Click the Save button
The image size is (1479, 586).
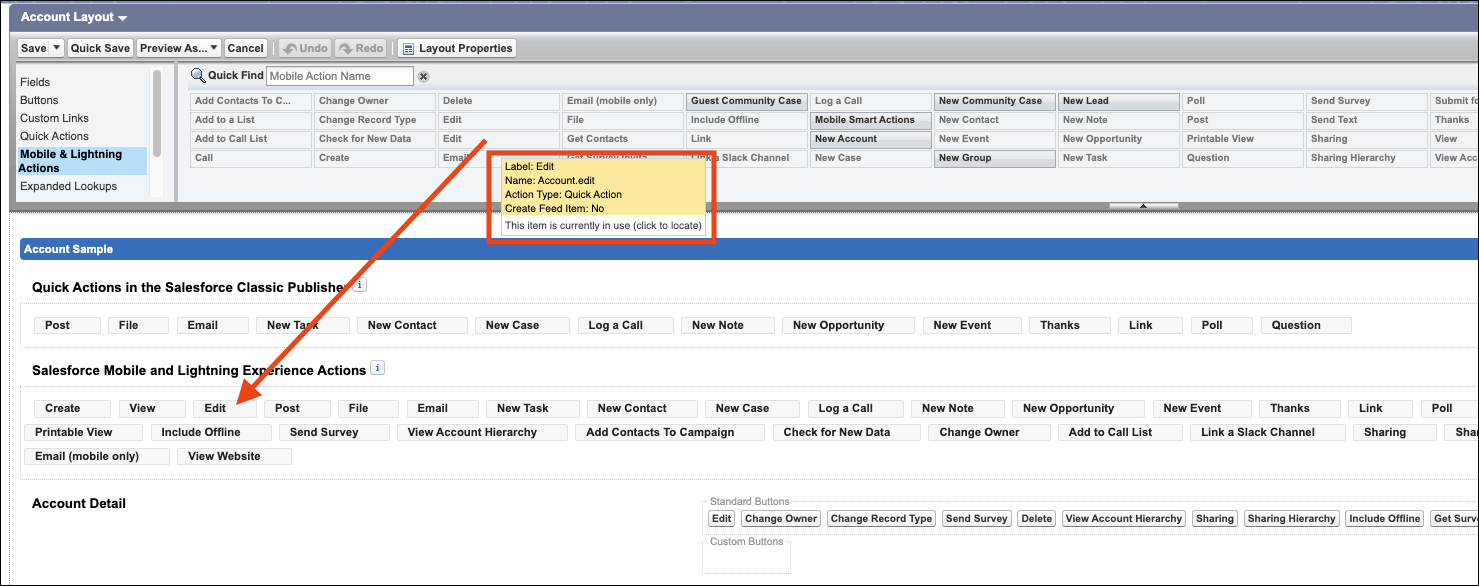tap(34, 48)
